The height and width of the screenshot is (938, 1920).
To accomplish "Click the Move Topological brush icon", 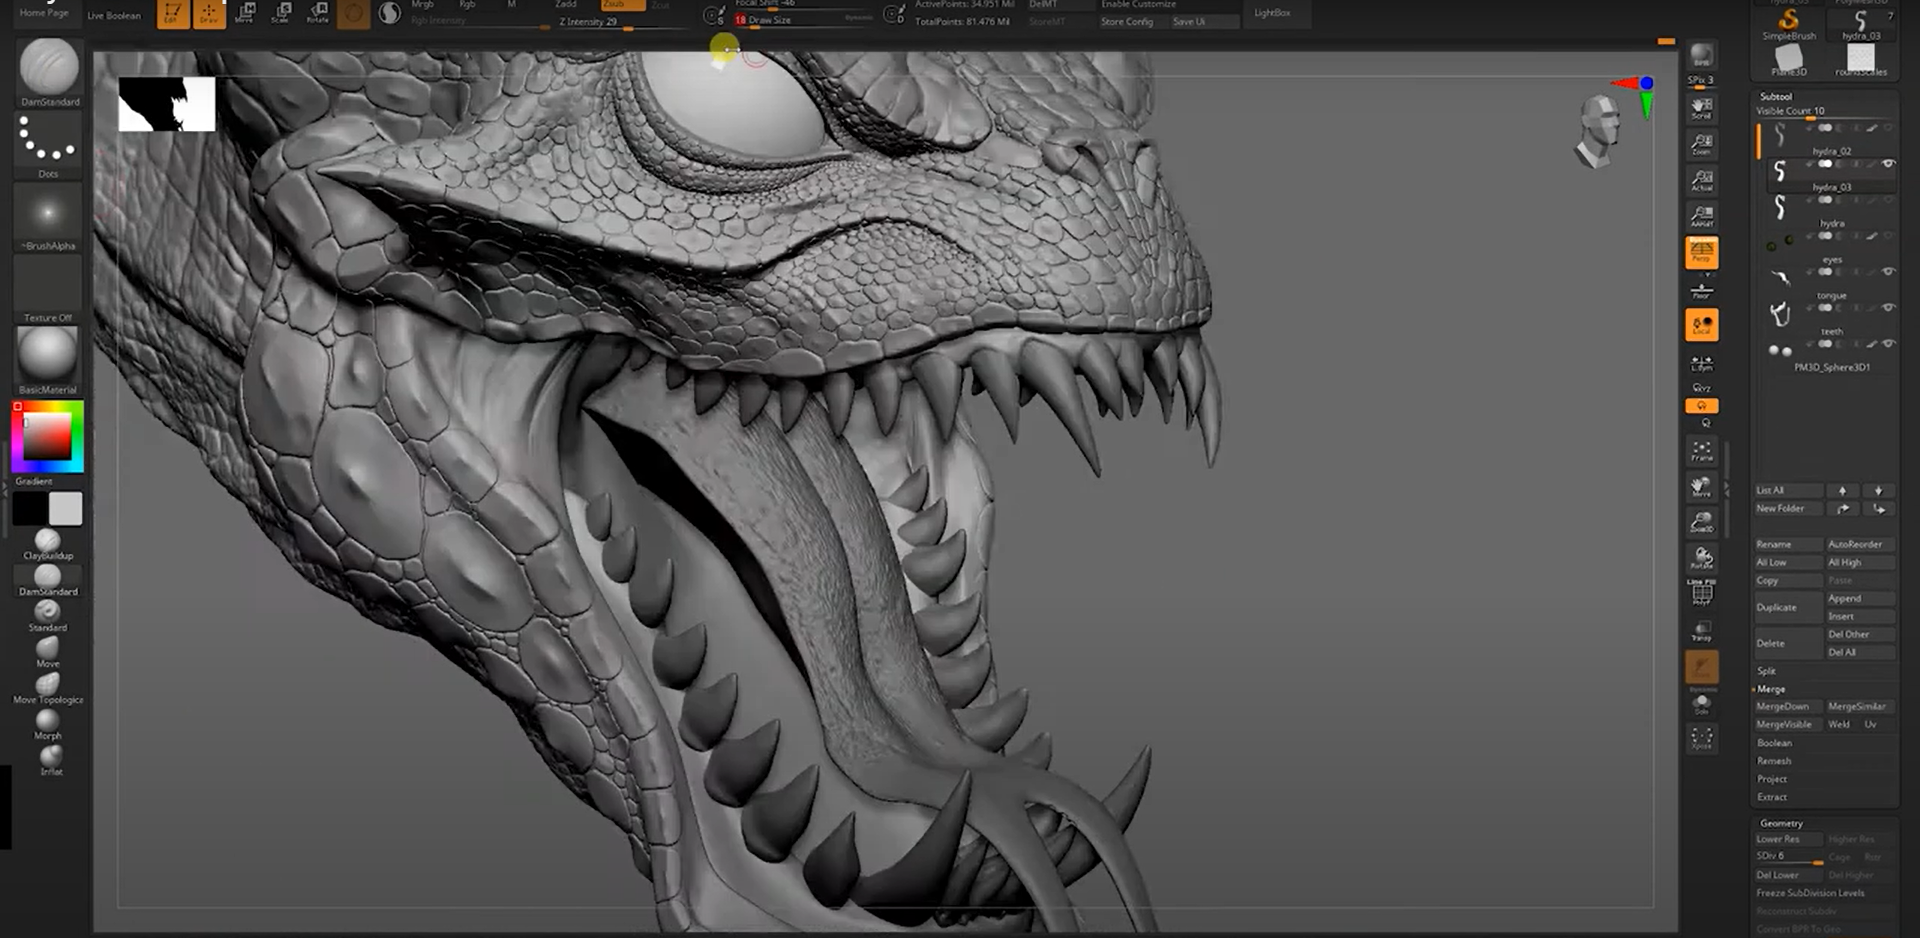I will (x=47, y=685).
